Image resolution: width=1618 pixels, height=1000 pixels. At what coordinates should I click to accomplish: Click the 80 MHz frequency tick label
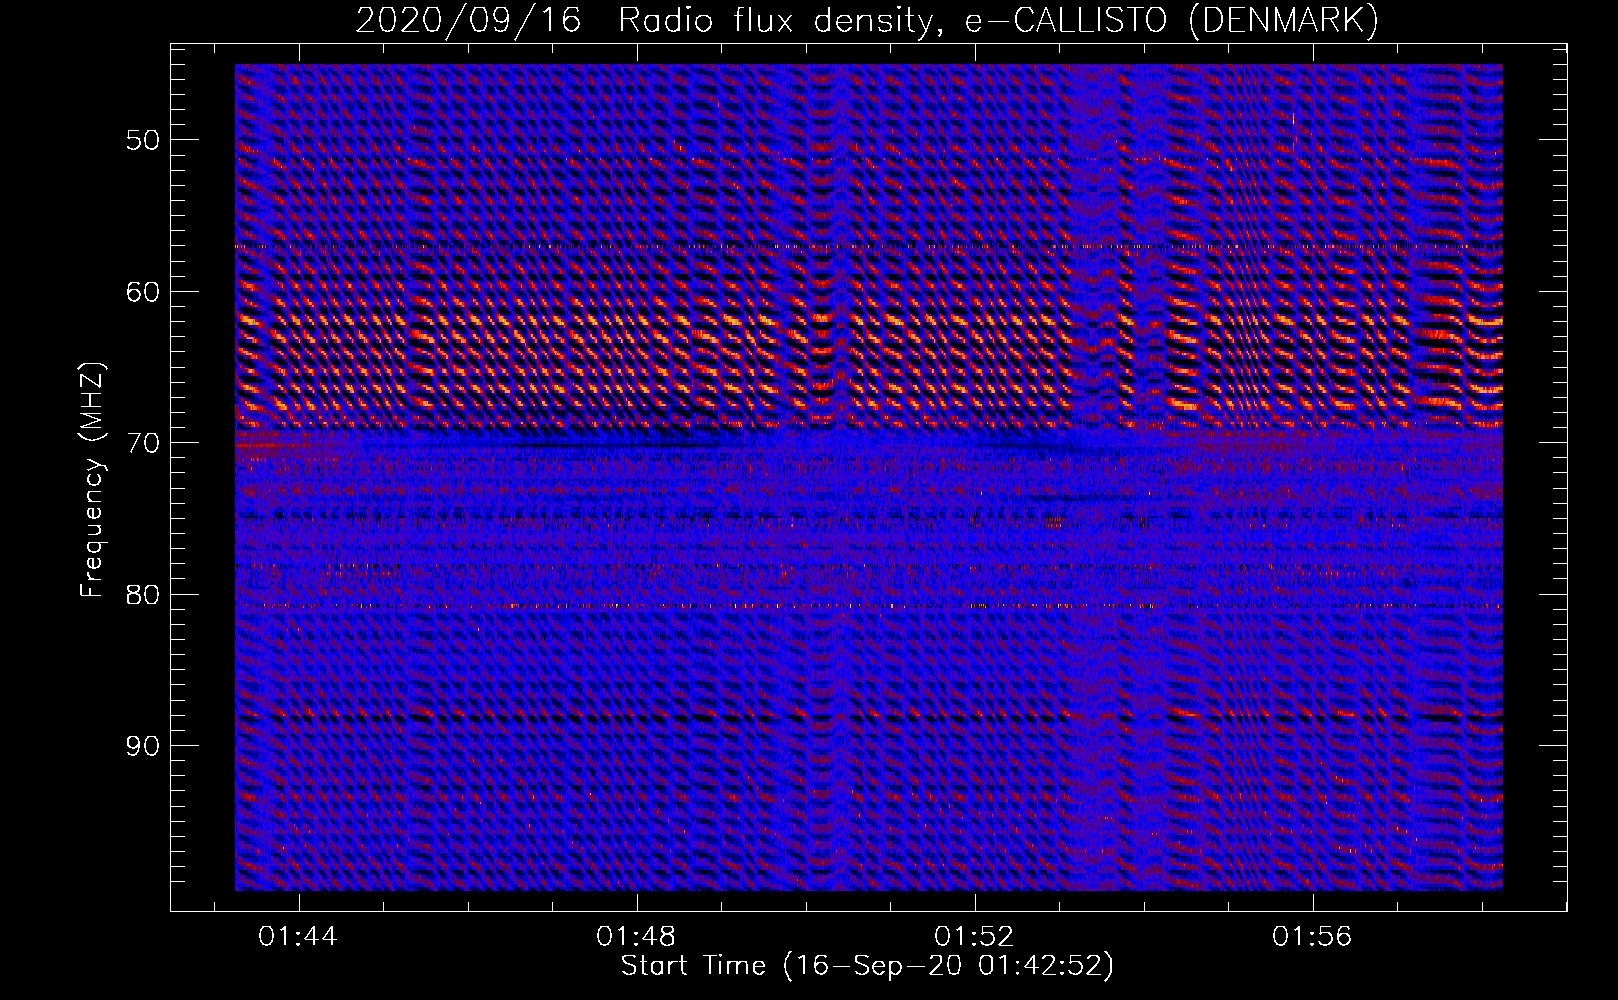click(x=143, y=595)
